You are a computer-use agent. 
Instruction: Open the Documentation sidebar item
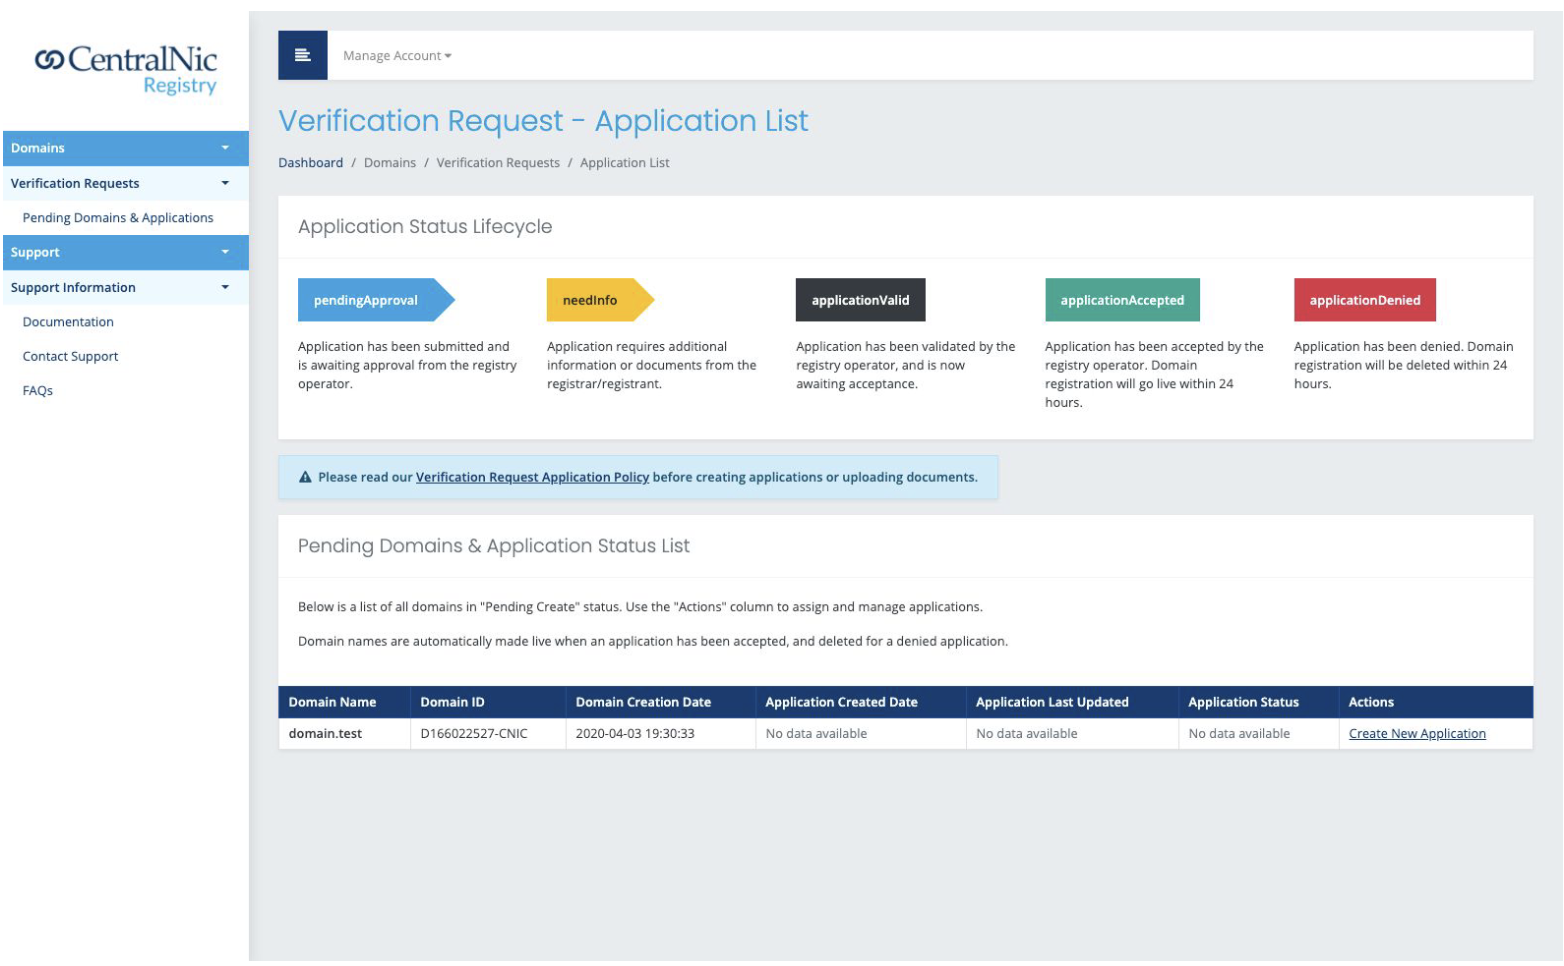68,322
